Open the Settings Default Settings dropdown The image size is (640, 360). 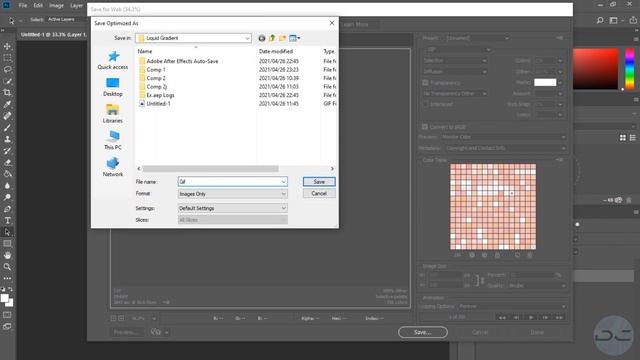click(233, 208)
